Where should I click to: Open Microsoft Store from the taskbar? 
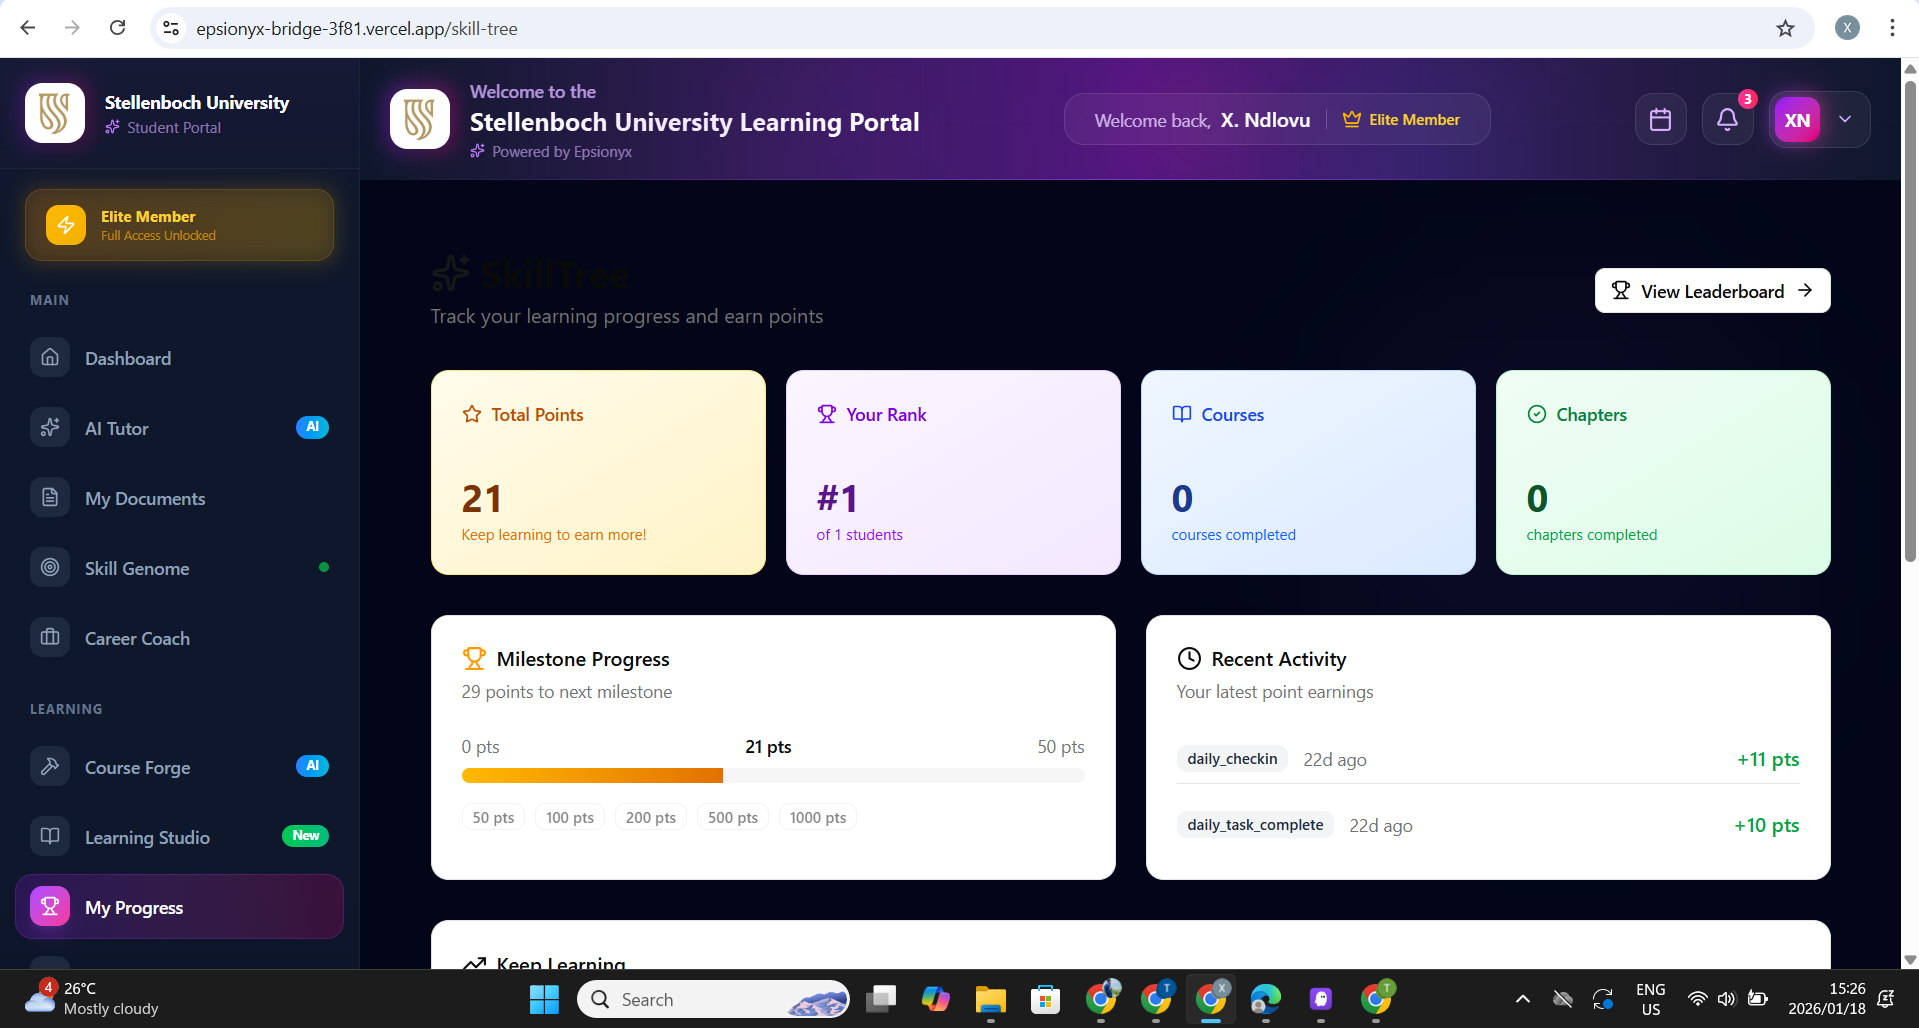pyautogui.click(x=1046, y=999)
